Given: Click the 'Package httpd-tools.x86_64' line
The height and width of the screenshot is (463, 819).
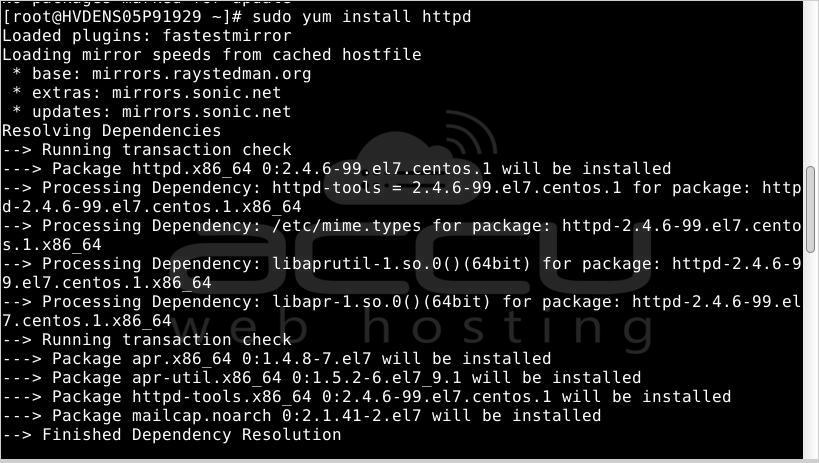Looking at the screenshot, I should pyautogui.click(x=366, y=397).
